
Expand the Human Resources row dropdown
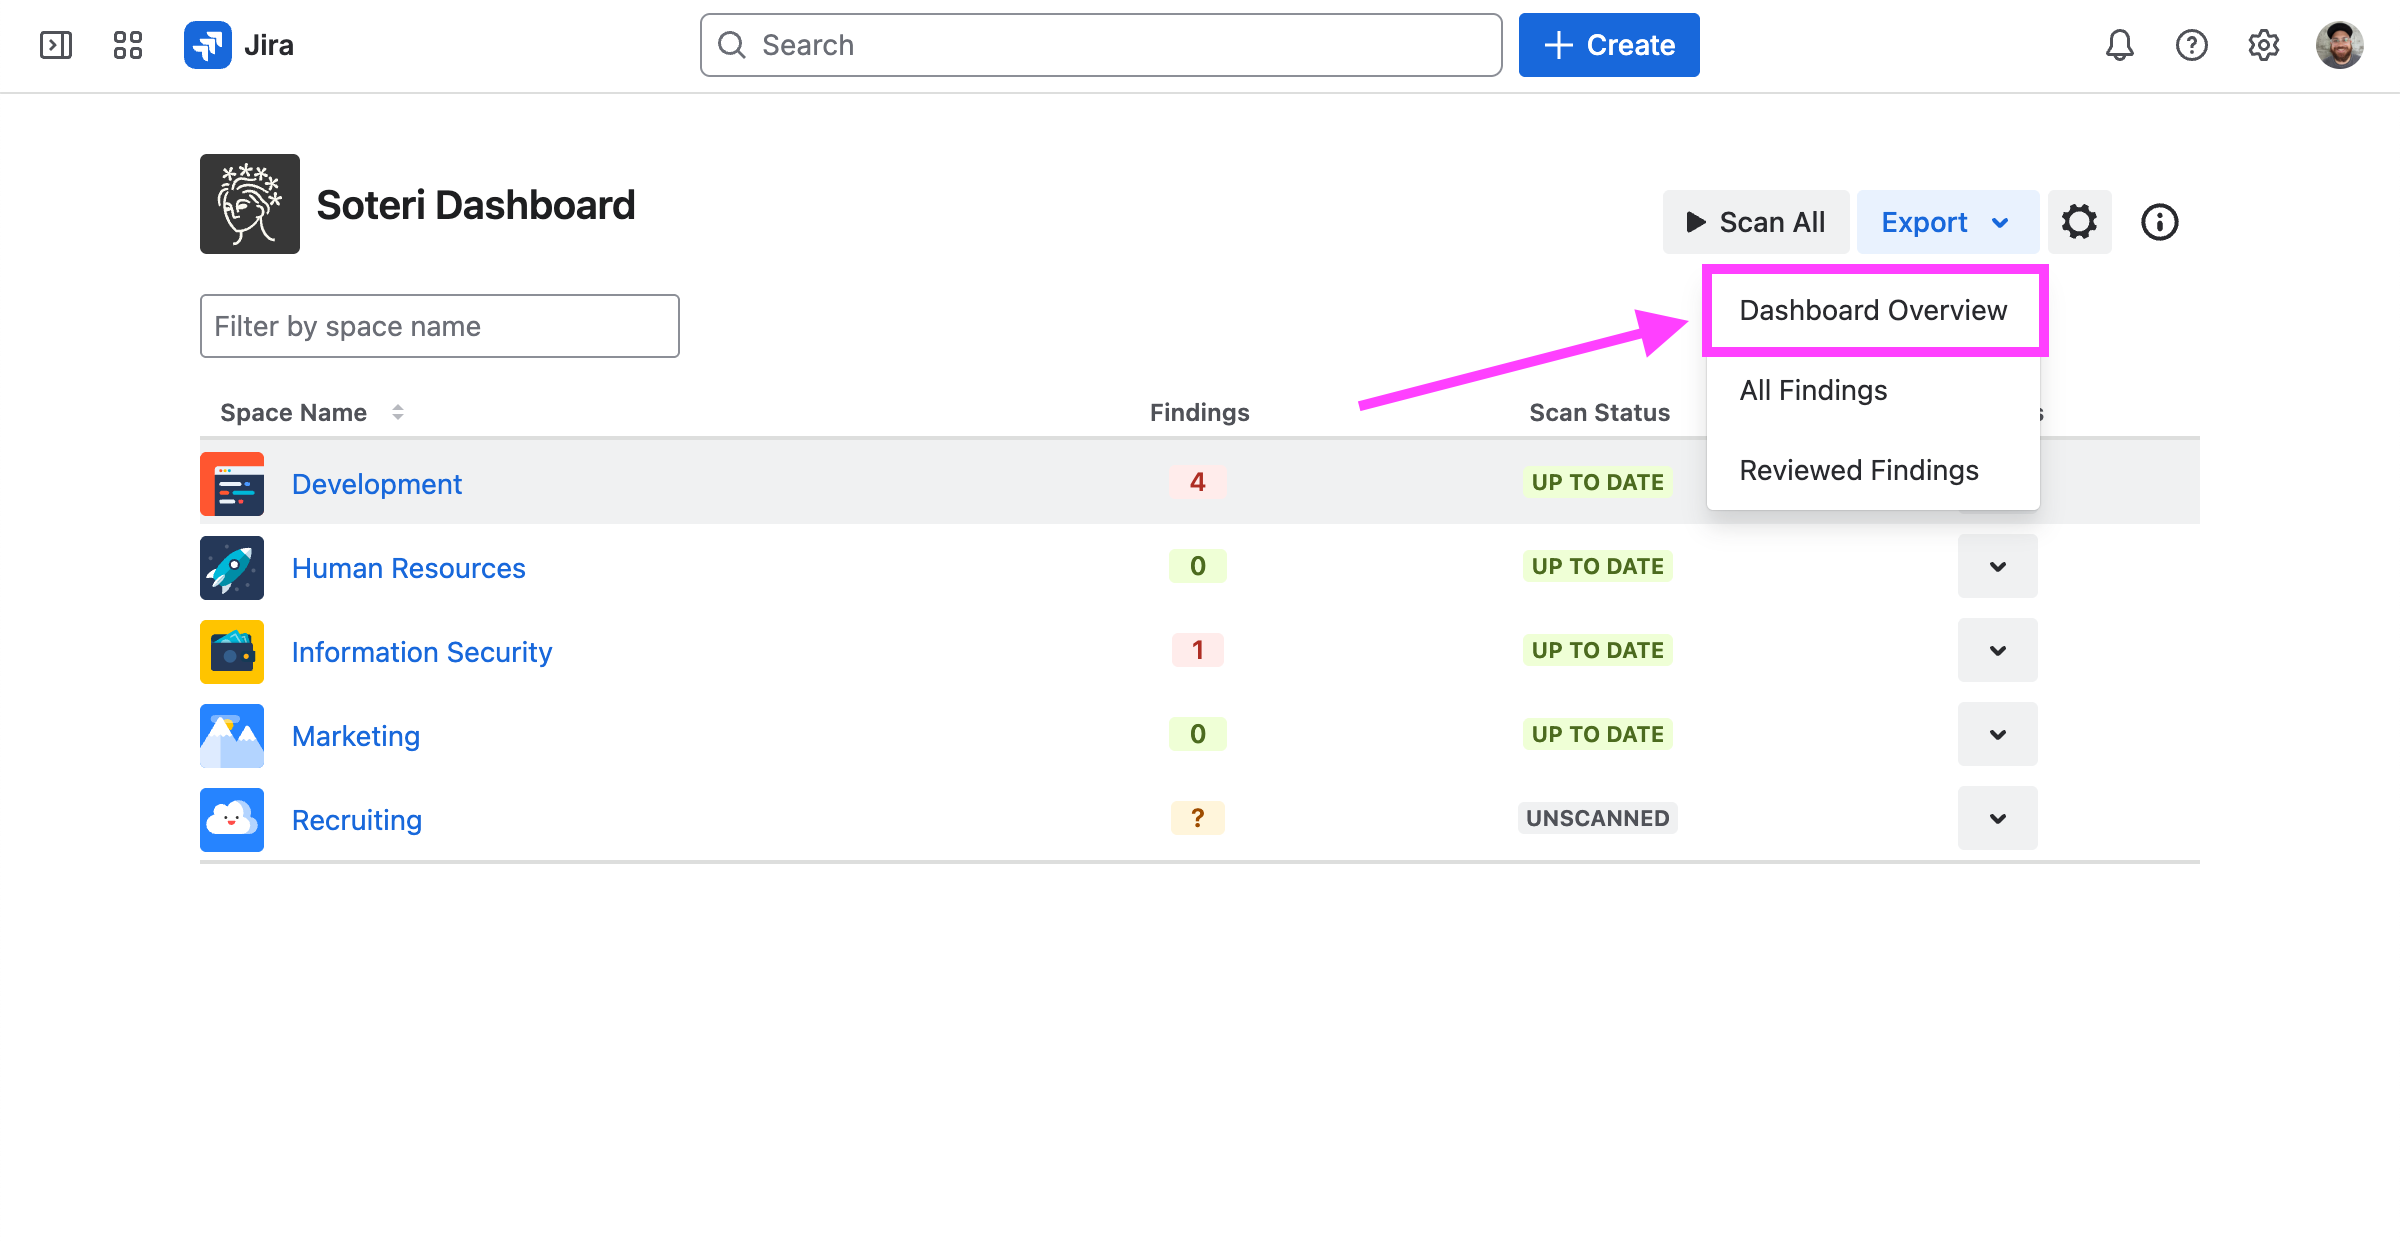pyautogui.click(x=1997, y=567)
